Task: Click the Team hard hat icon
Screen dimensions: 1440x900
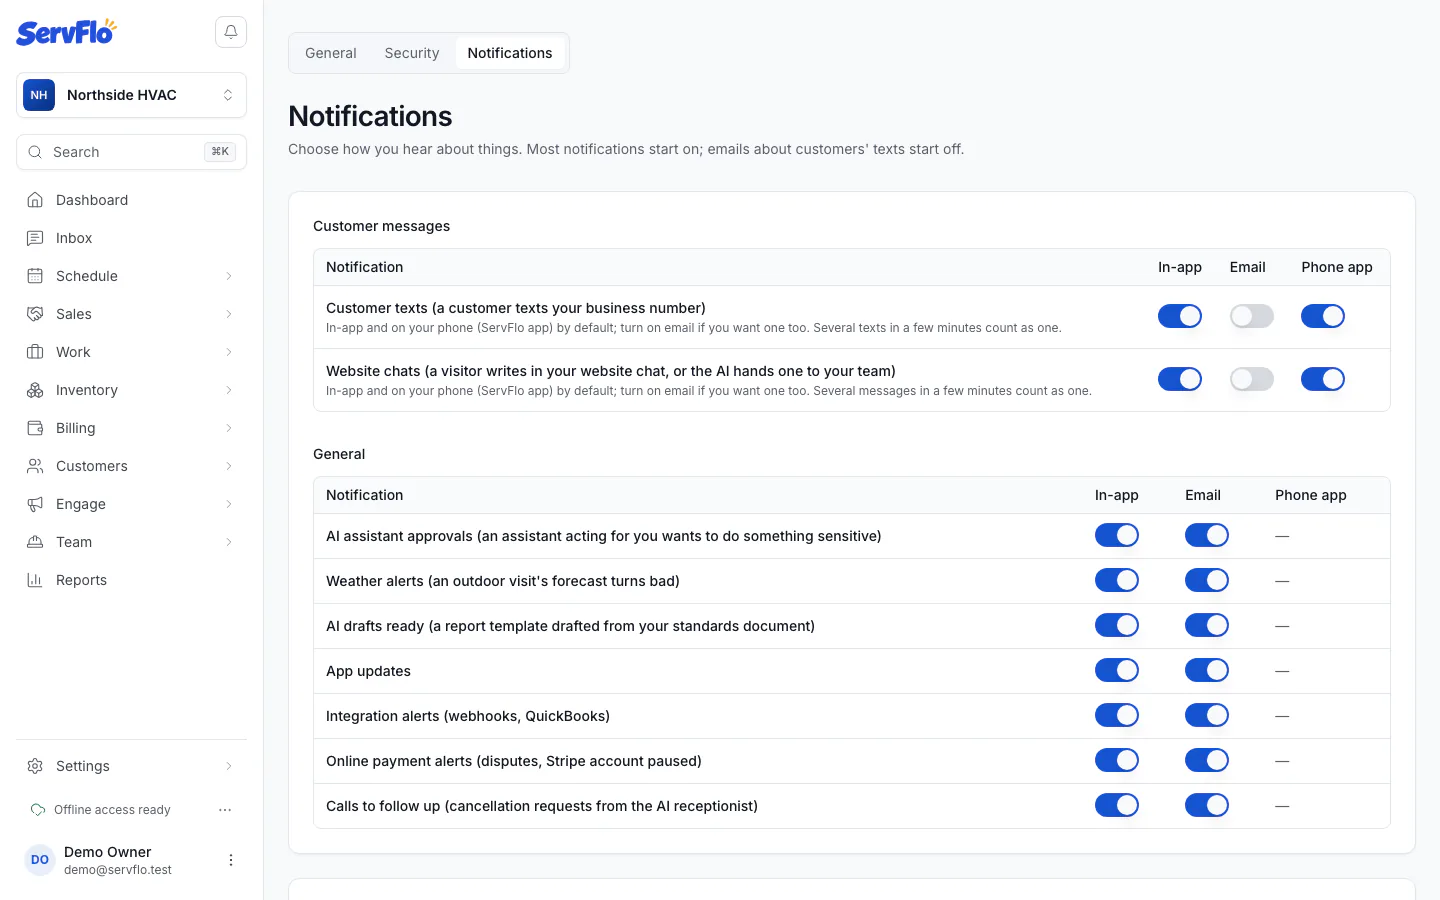Action: click(35, 542)
